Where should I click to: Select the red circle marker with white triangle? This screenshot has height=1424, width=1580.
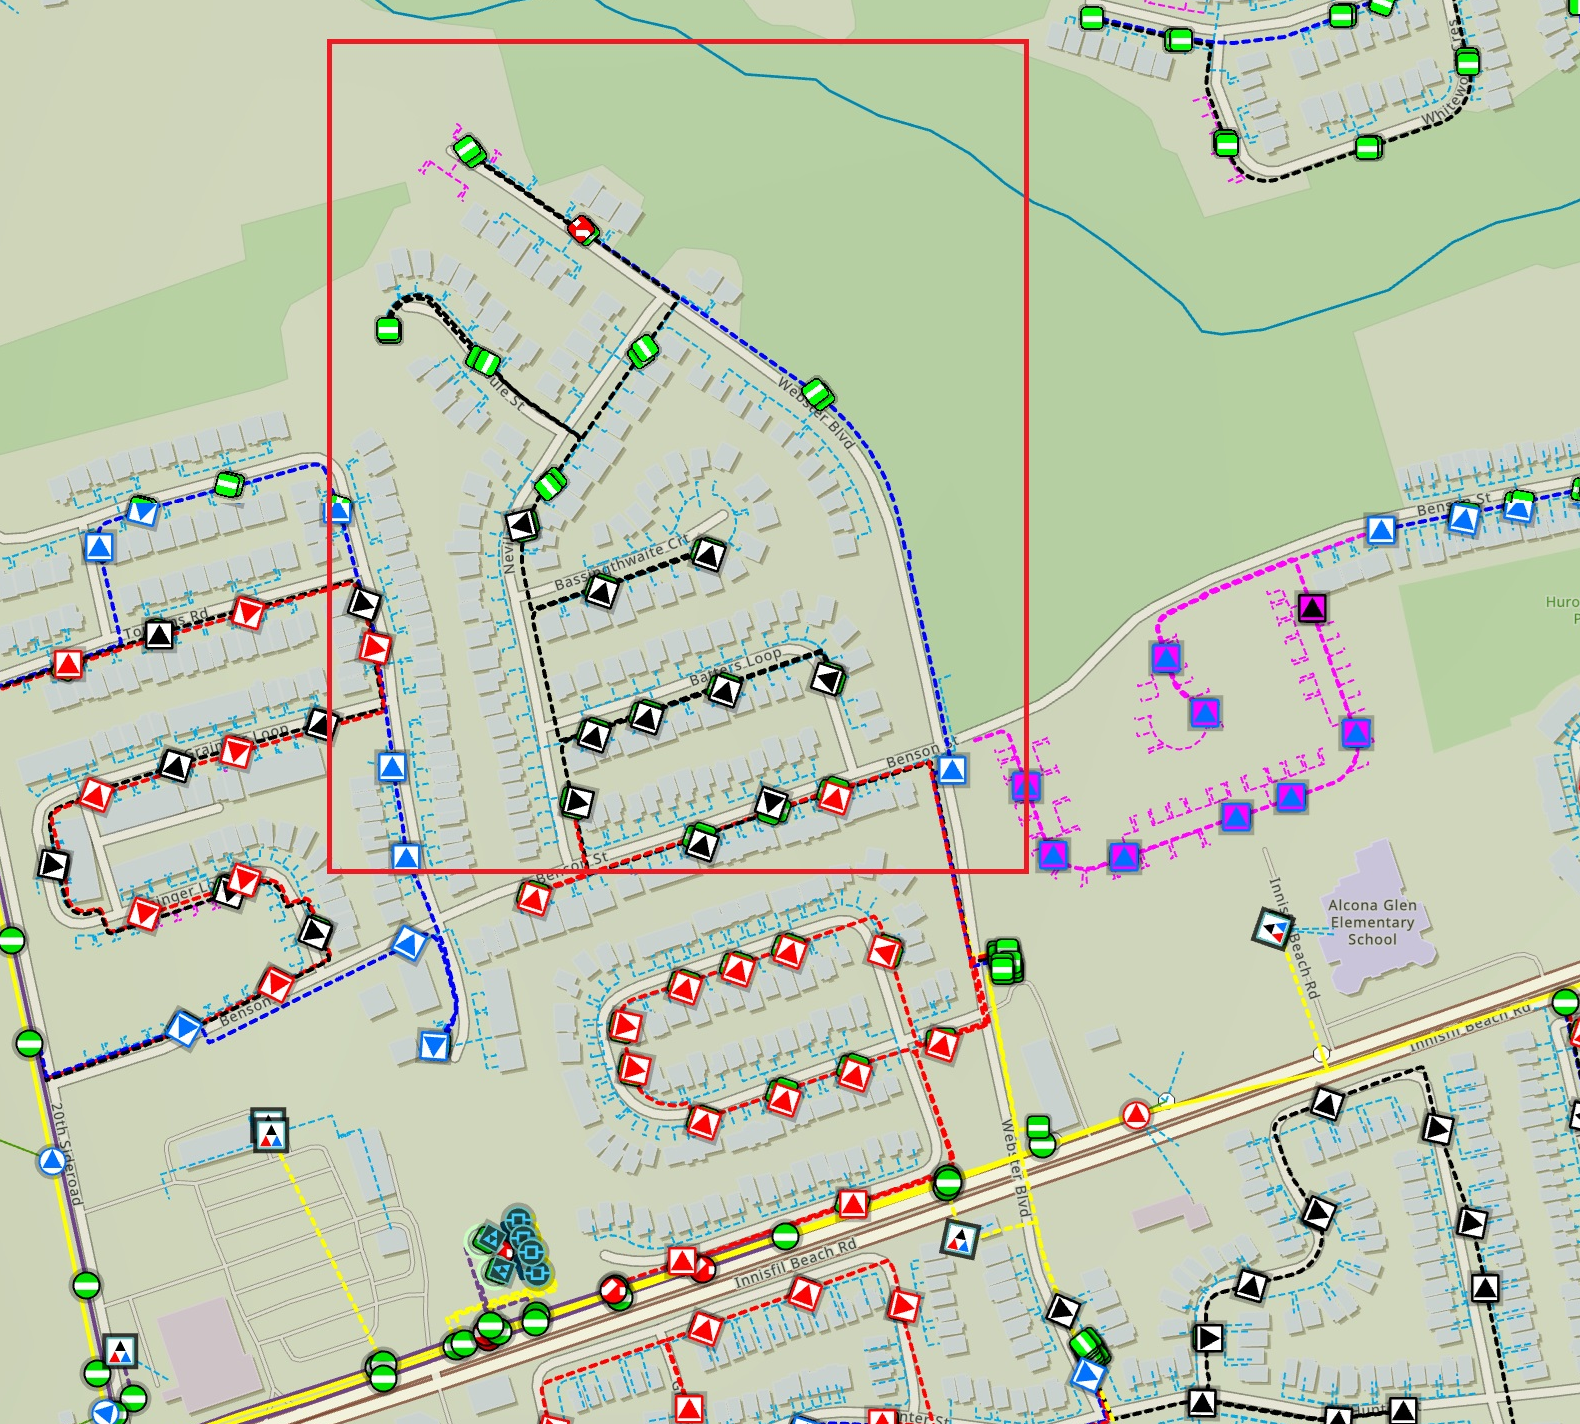click(x=1136, y=1114)
